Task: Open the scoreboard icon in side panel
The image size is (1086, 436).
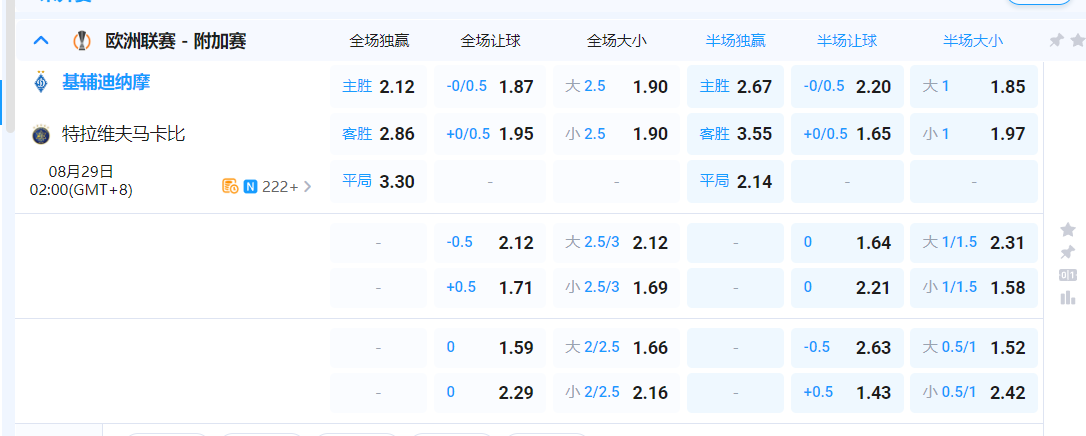Action: coord(1068,275)
